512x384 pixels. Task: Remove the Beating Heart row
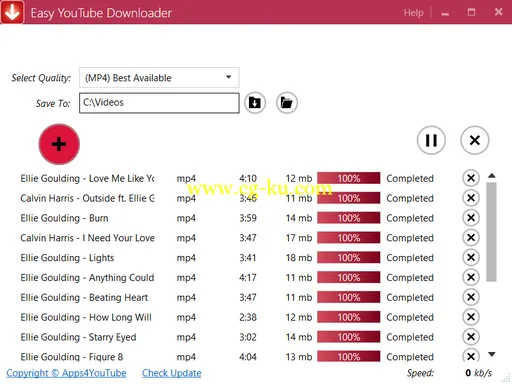click(471, 297)
